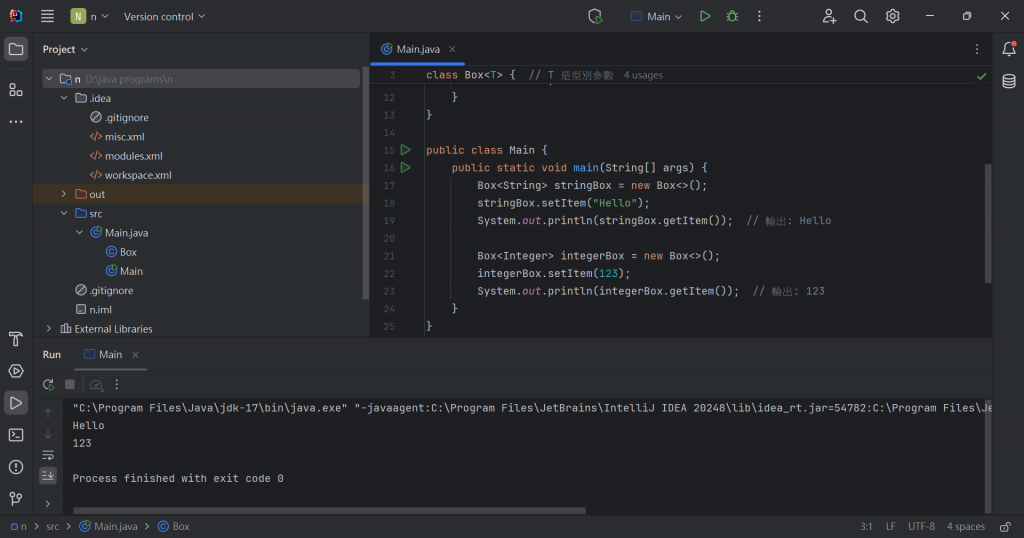Toggle scroll to end in console
Viewport: 1024px width, 538px height.
point(48,475)
